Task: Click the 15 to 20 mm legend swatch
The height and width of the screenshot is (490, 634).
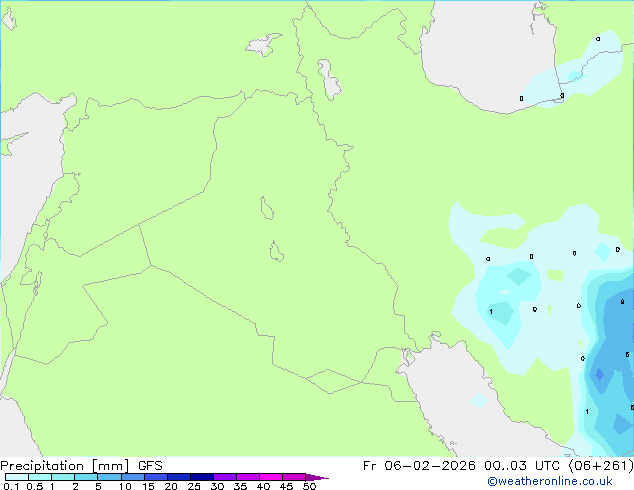Action: (155, 477)
